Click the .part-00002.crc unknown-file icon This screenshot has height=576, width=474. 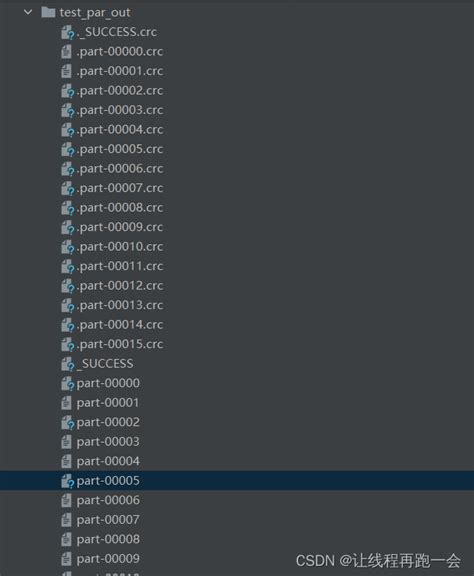pos(68,91)
